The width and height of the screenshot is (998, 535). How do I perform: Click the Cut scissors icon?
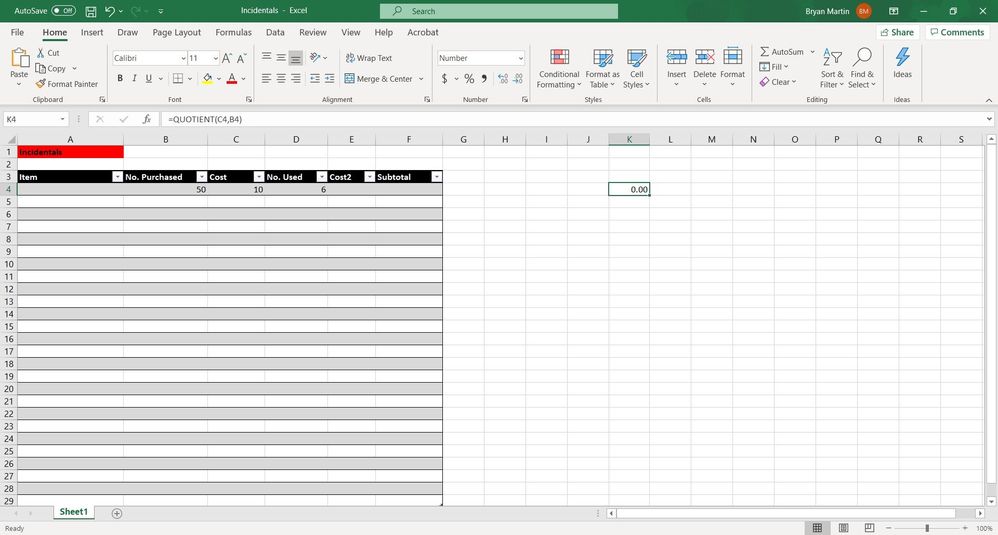click(x=41, y=53)
